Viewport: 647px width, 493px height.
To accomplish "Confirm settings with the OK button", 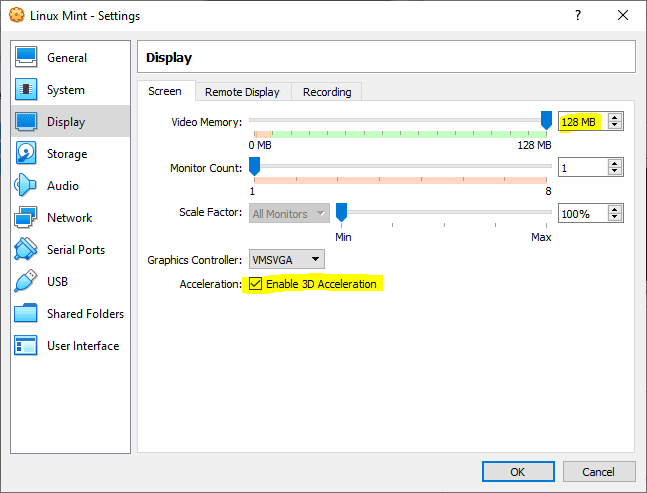I will pos(518,472).
